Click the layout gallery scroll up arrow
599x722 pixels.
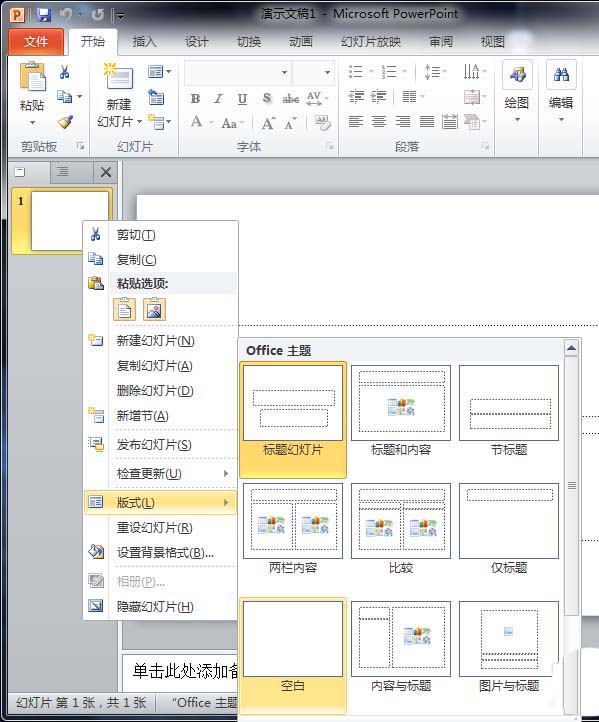coord(571,348)
